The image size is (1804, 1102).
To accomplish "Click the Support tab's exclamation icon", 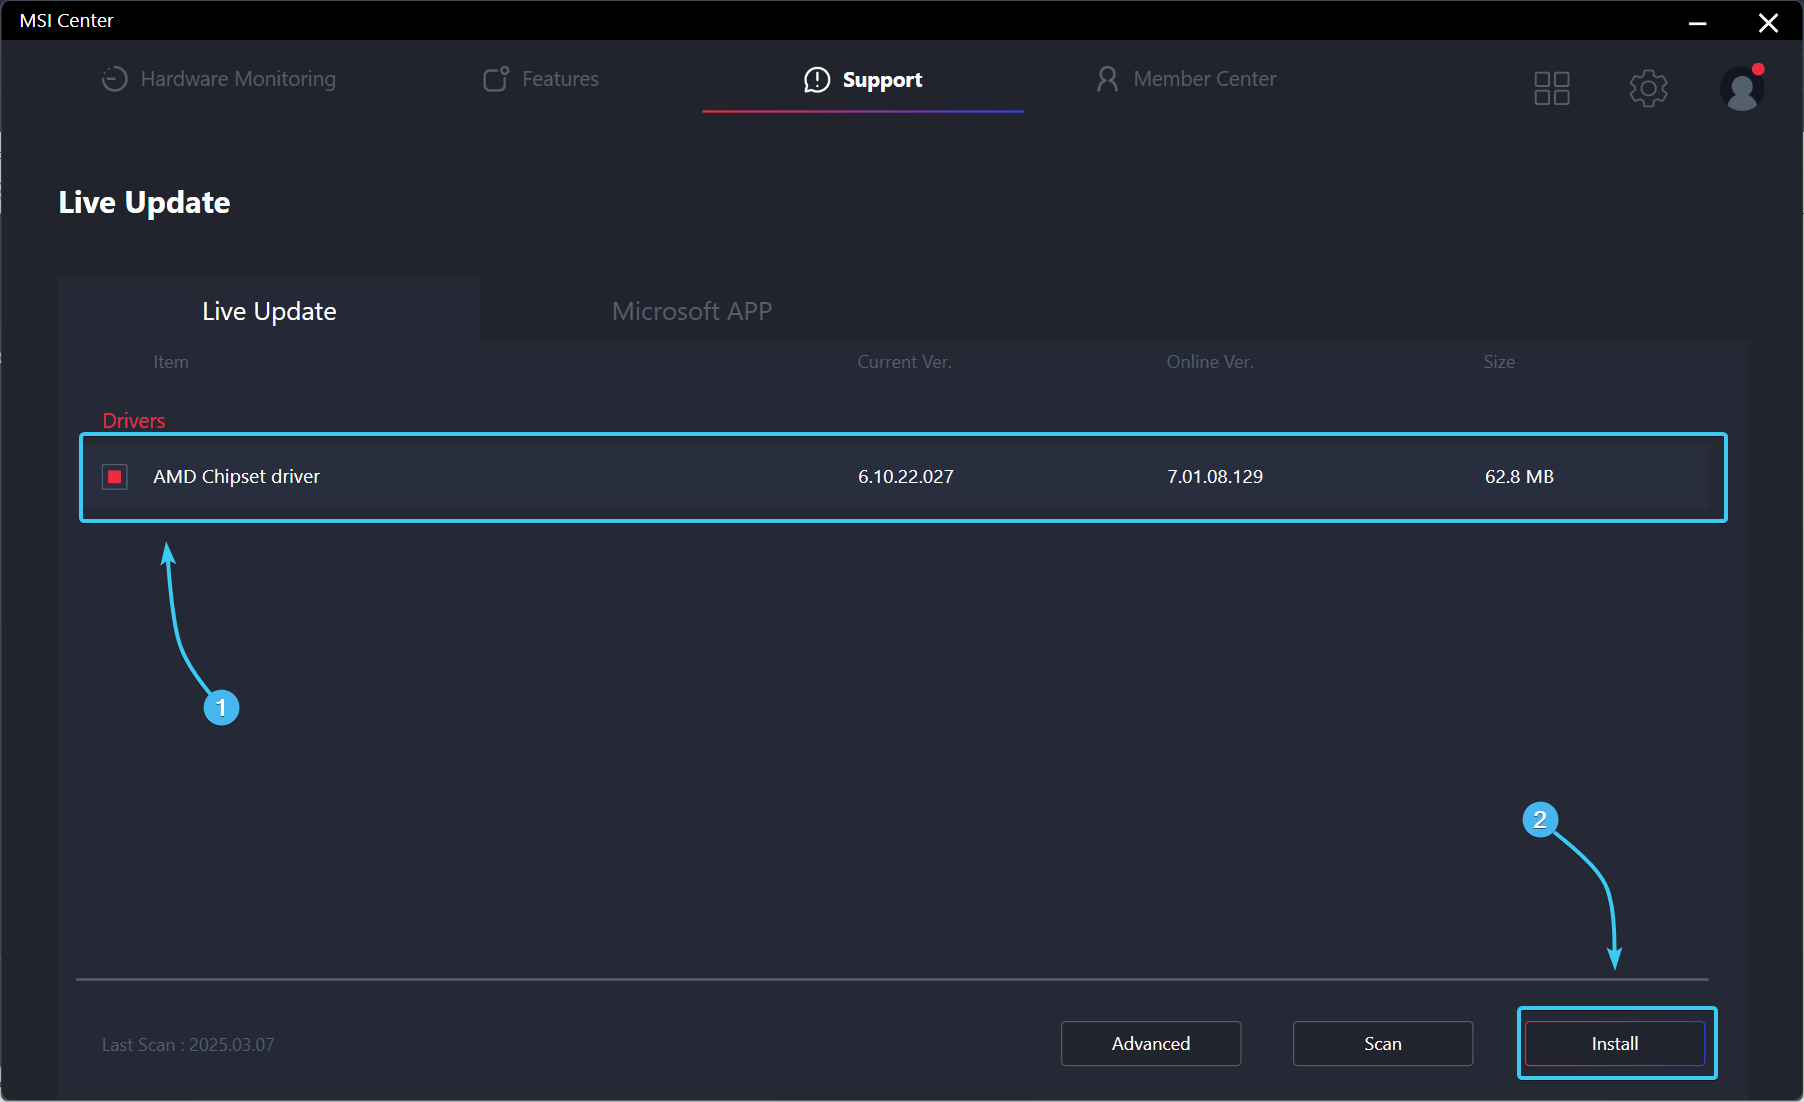I will point(817,80).
